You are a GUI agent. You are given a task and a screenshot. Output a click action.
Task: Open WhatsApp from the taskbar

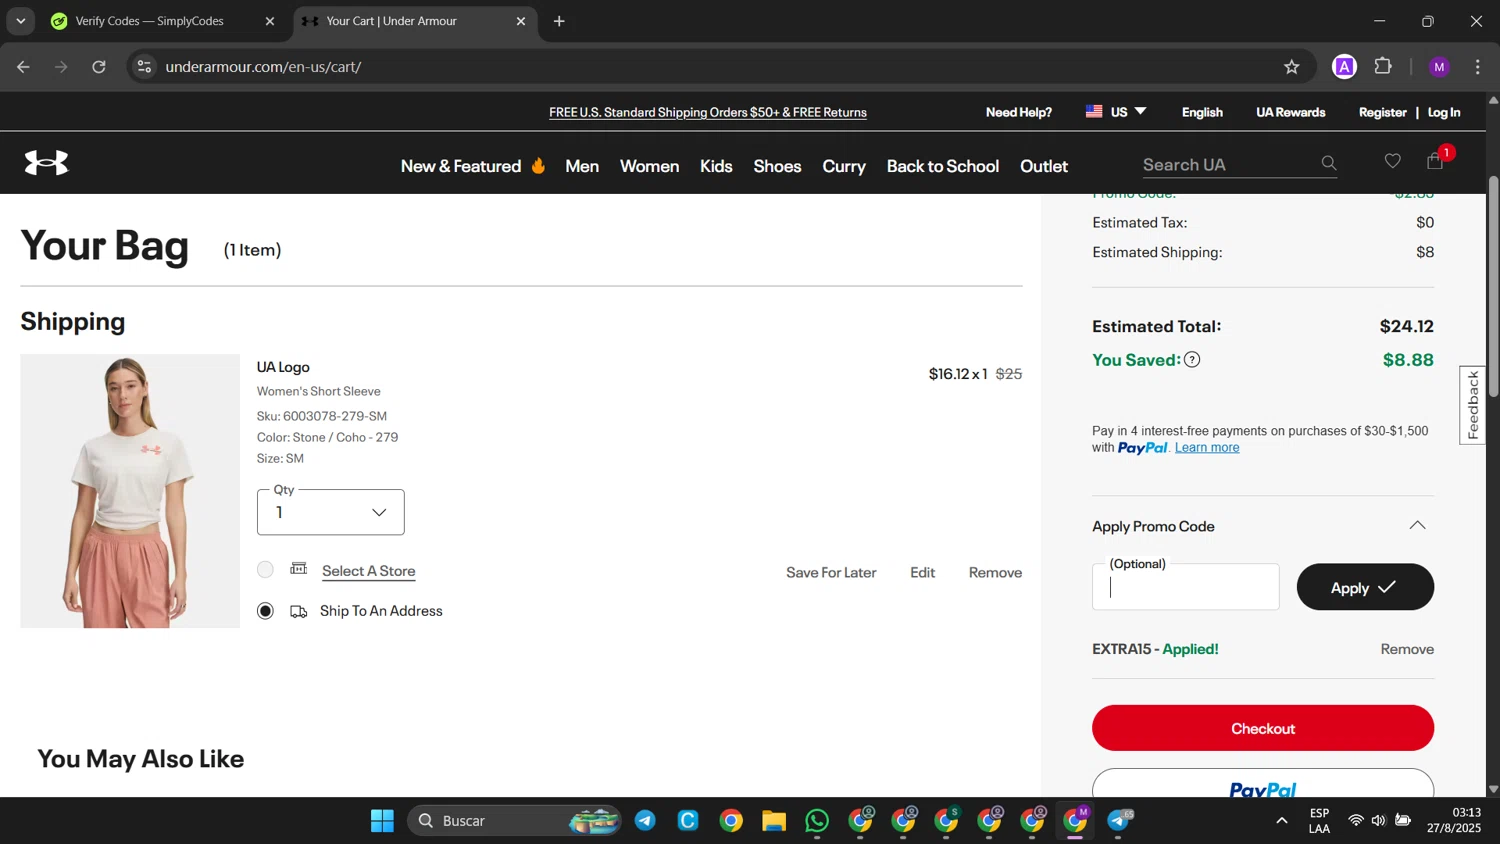(817, 821)
